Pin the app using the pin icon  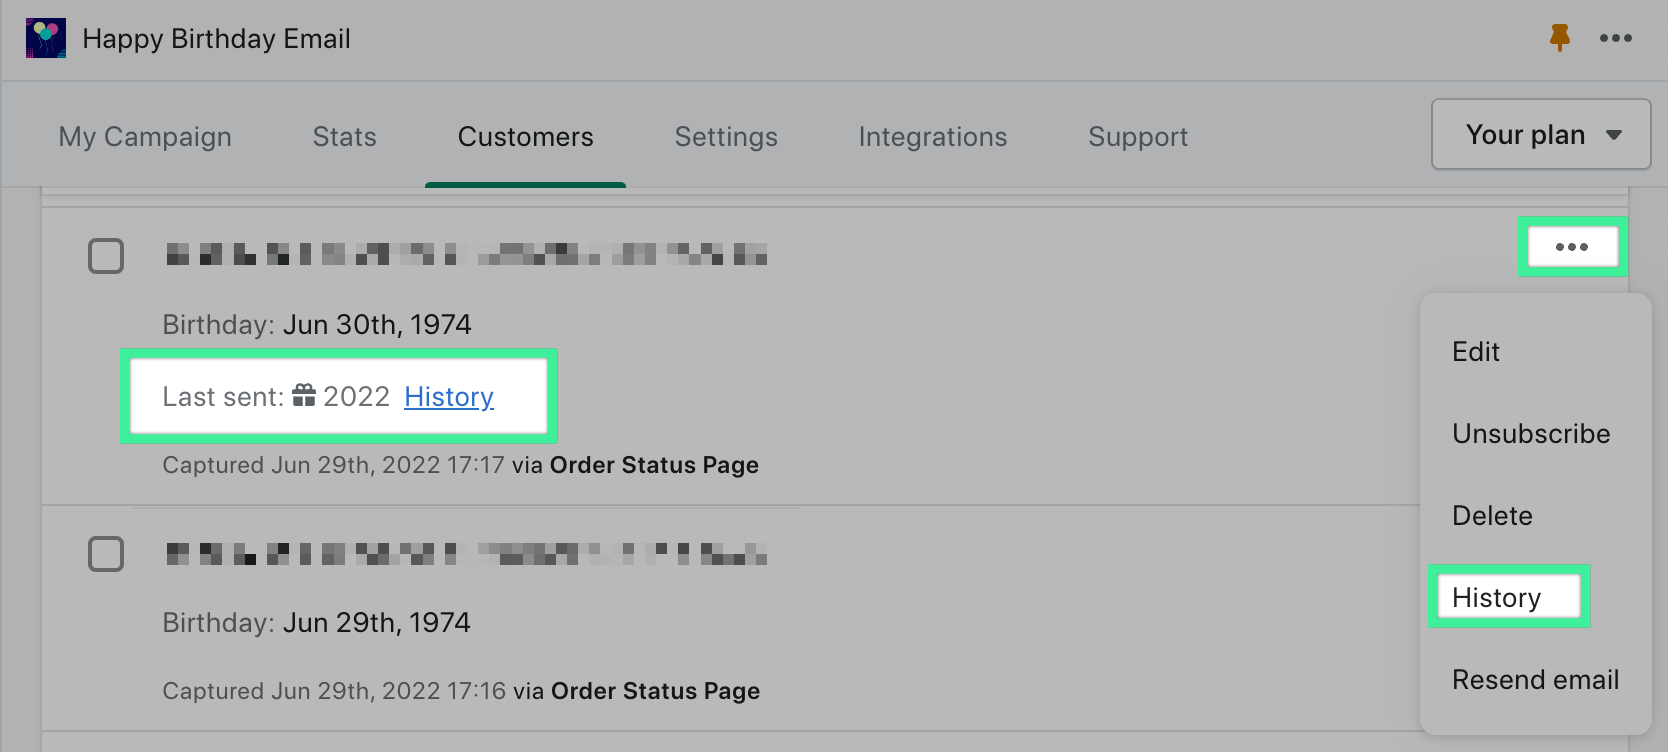tap(1559, 38)
